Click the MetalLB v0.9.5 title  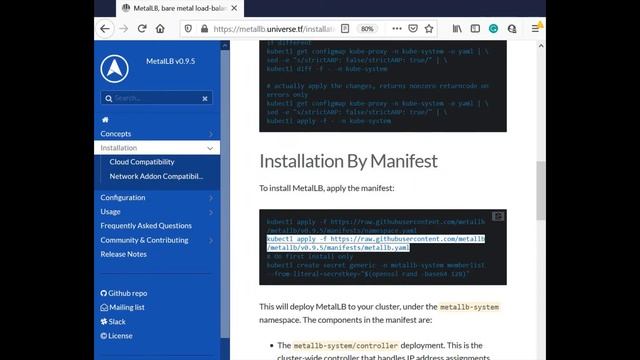171,61
